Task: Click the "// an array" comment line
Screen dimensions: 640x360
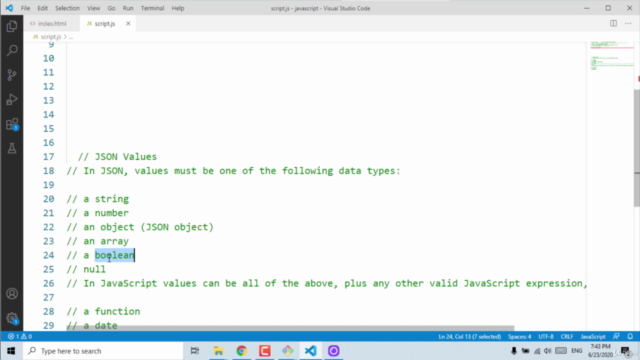Action: [x=98, y=241]
